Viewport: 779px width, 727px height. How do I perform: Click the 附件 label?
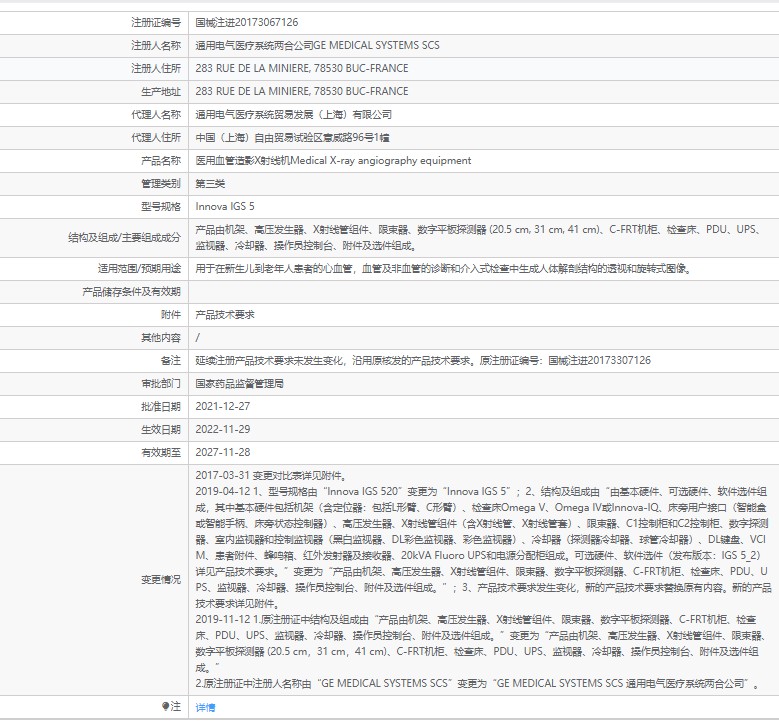pyautogui.click(x=171, y=315)
